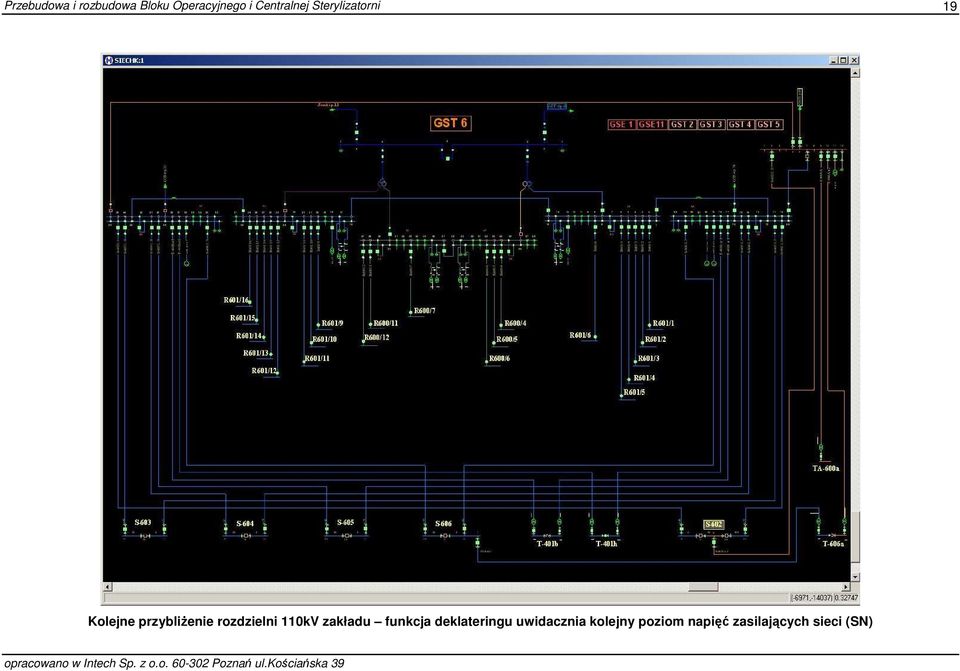
Task: Switch to GST 2 station view
Action: (x=681, y=124)
